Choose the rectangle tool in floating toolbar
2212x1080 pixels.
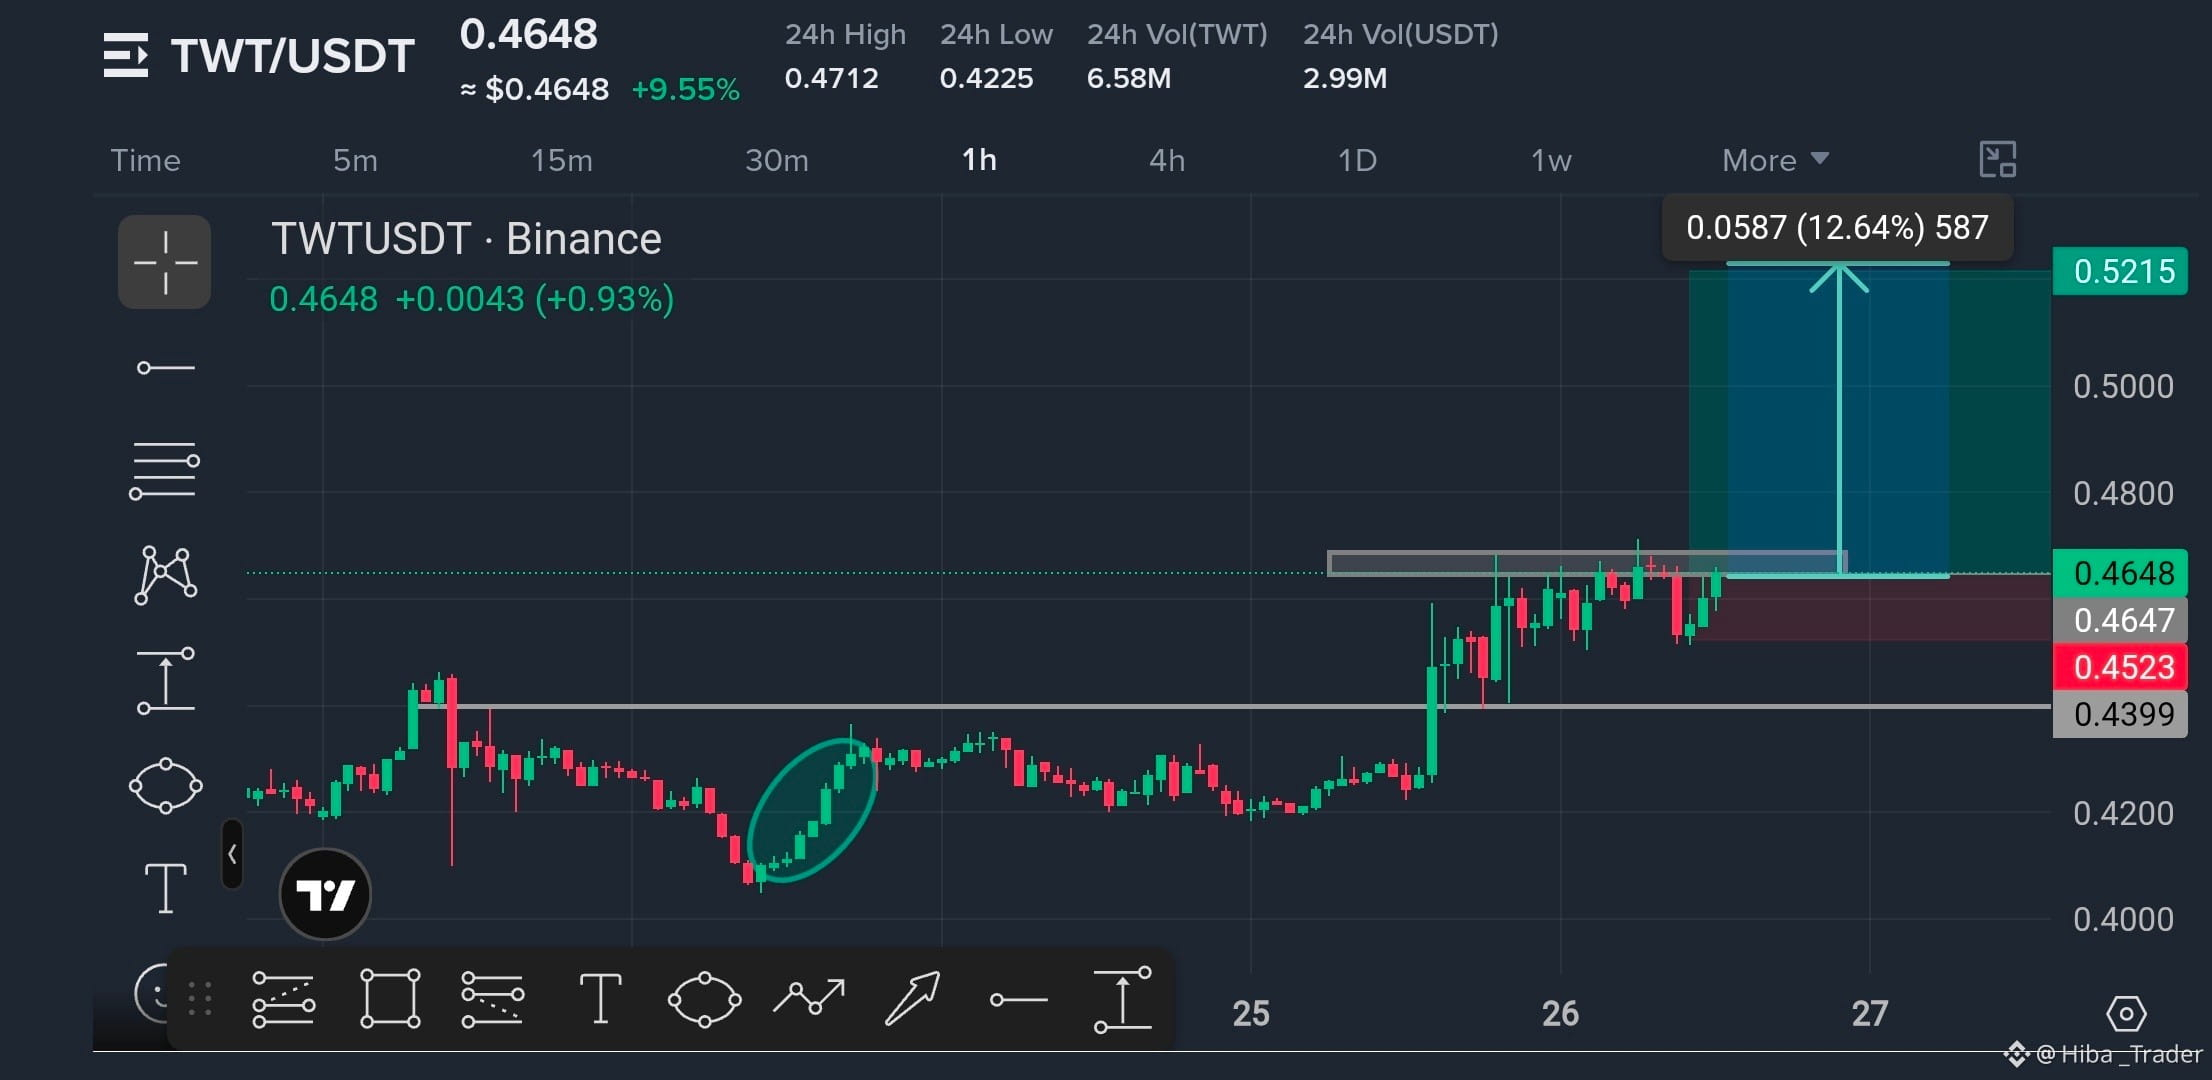[390, 998]
